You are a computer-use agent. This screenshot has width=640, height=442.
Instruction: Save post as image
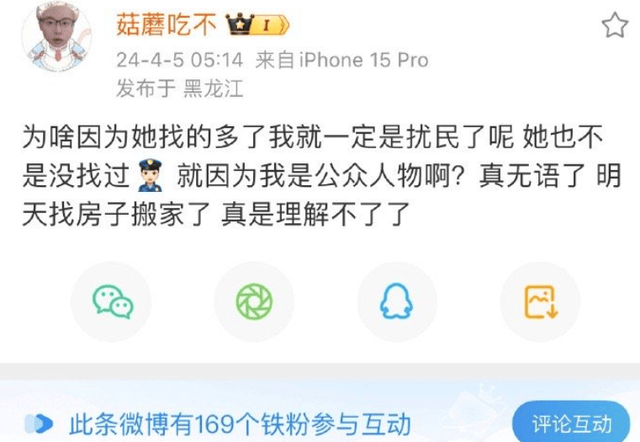540,302
